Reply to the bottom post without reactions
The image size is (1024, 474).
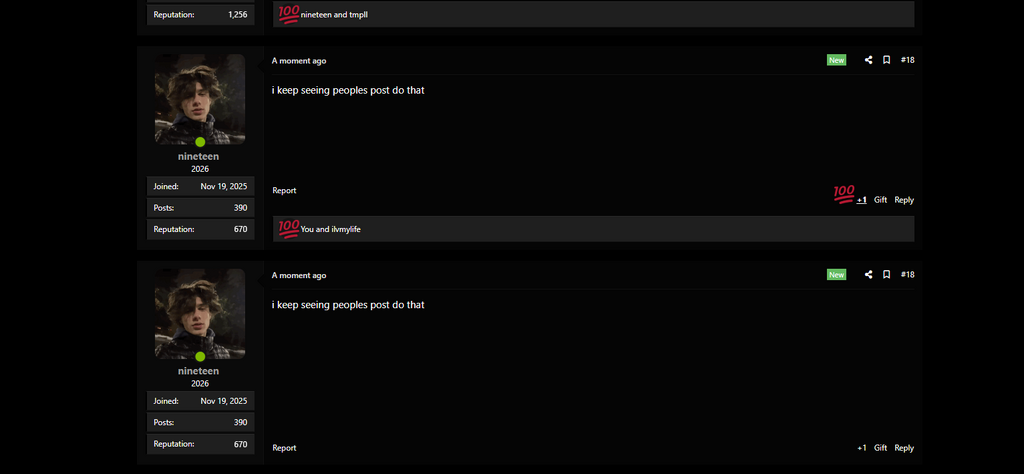point(904,448)
